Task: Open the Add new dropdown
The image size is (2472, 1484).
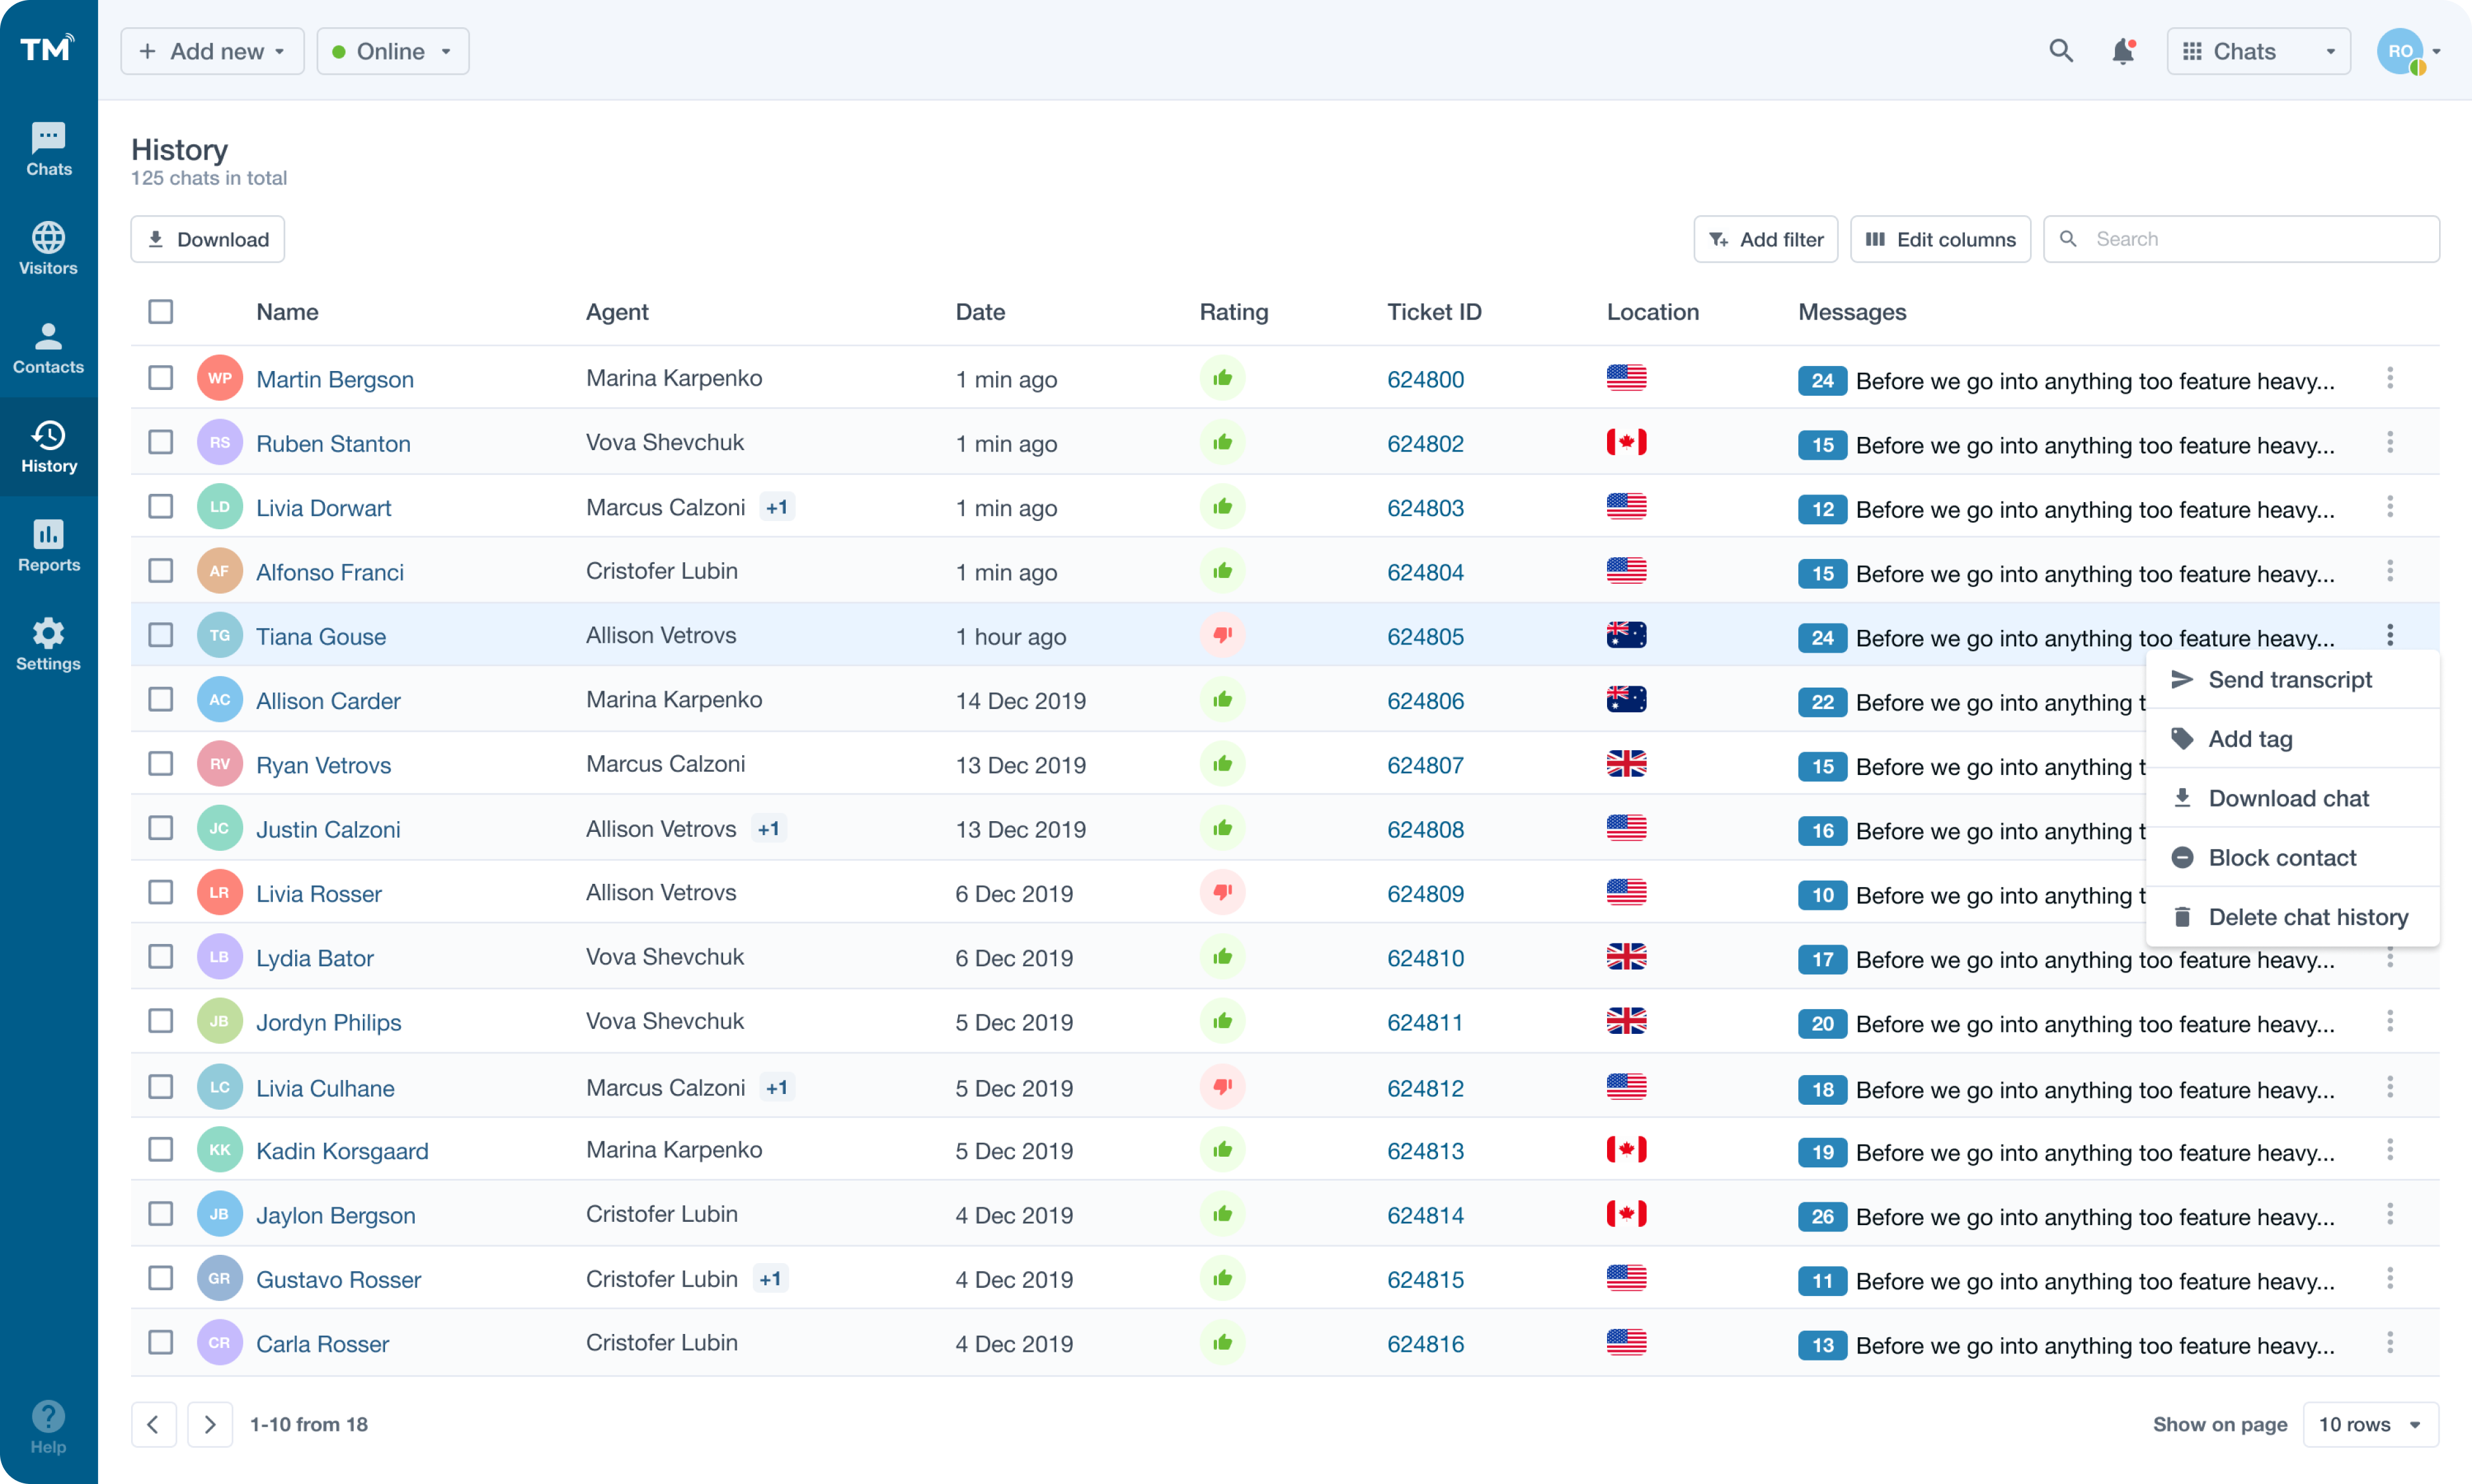Action: (x=211, y=50)
